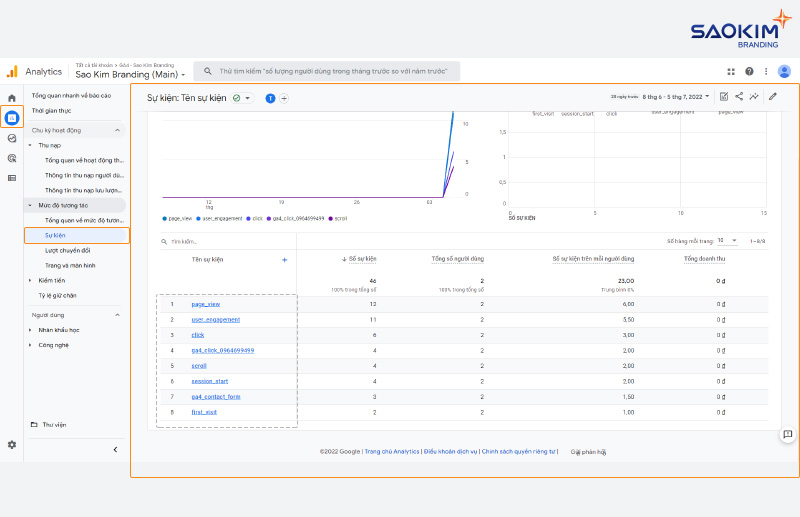Open Admin settings gear icon
The image size is (800, 517).
pyautogui.click(x=12, y=445)
